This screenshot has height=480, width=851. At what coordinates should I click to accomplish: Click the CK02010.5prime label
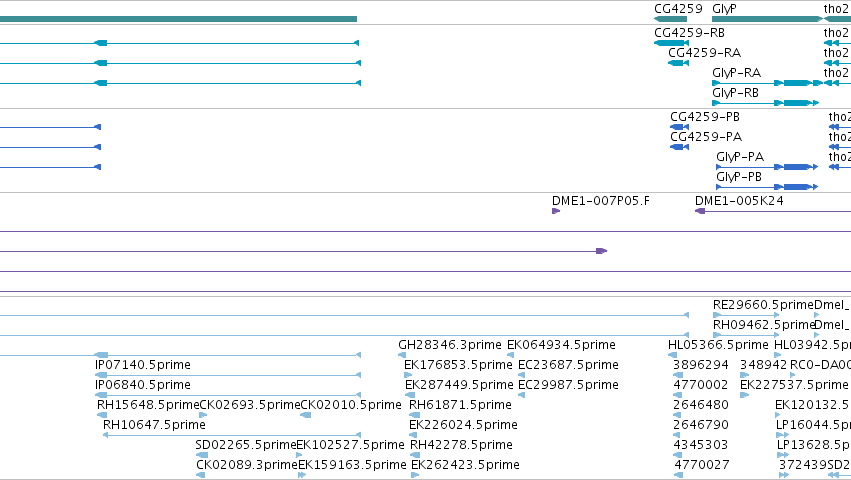[351, 405]
